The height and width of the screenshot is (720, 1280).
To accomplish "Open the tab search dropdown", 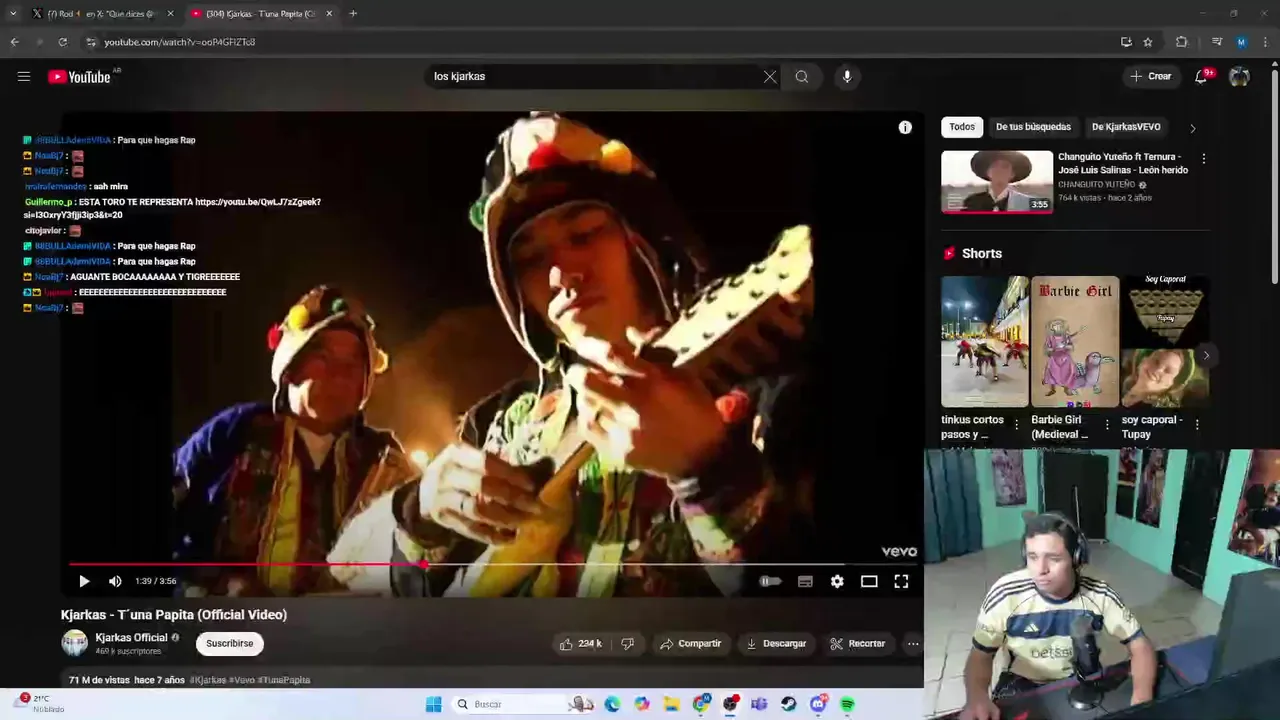I will (12, 14).
